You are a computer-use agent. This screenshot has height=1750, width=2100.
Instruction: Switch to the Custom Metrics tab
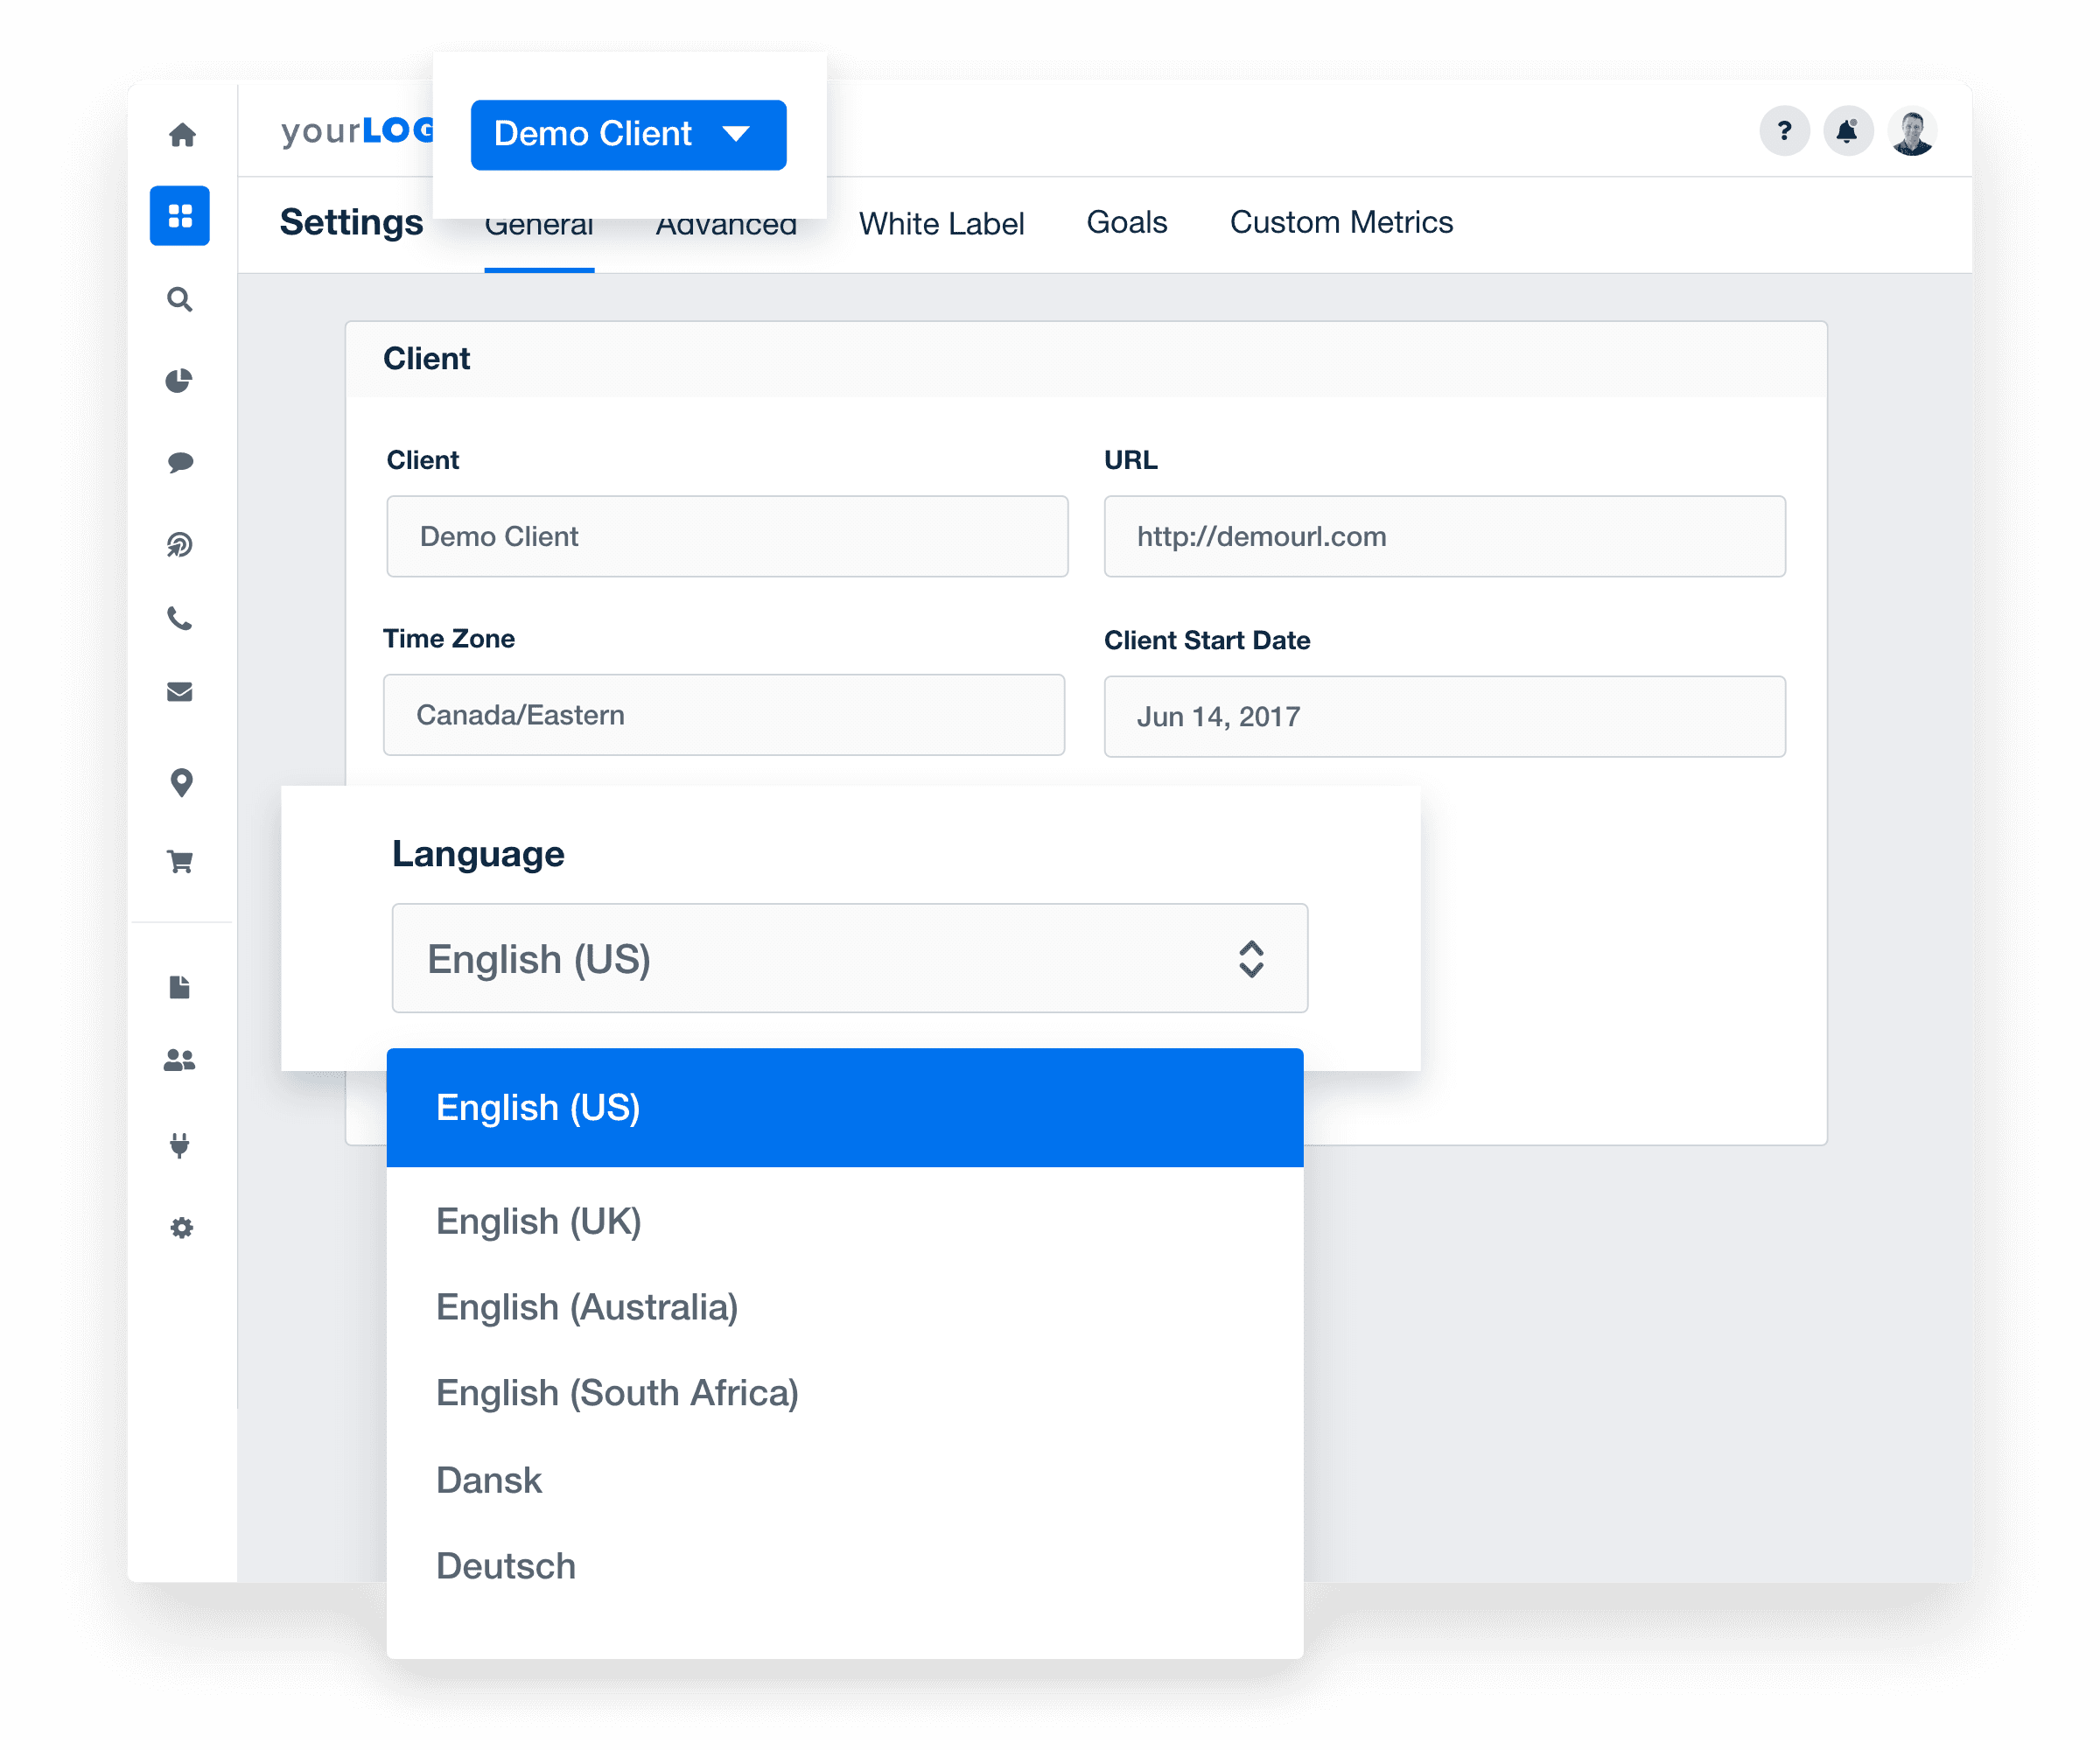tap(1341, 222)
